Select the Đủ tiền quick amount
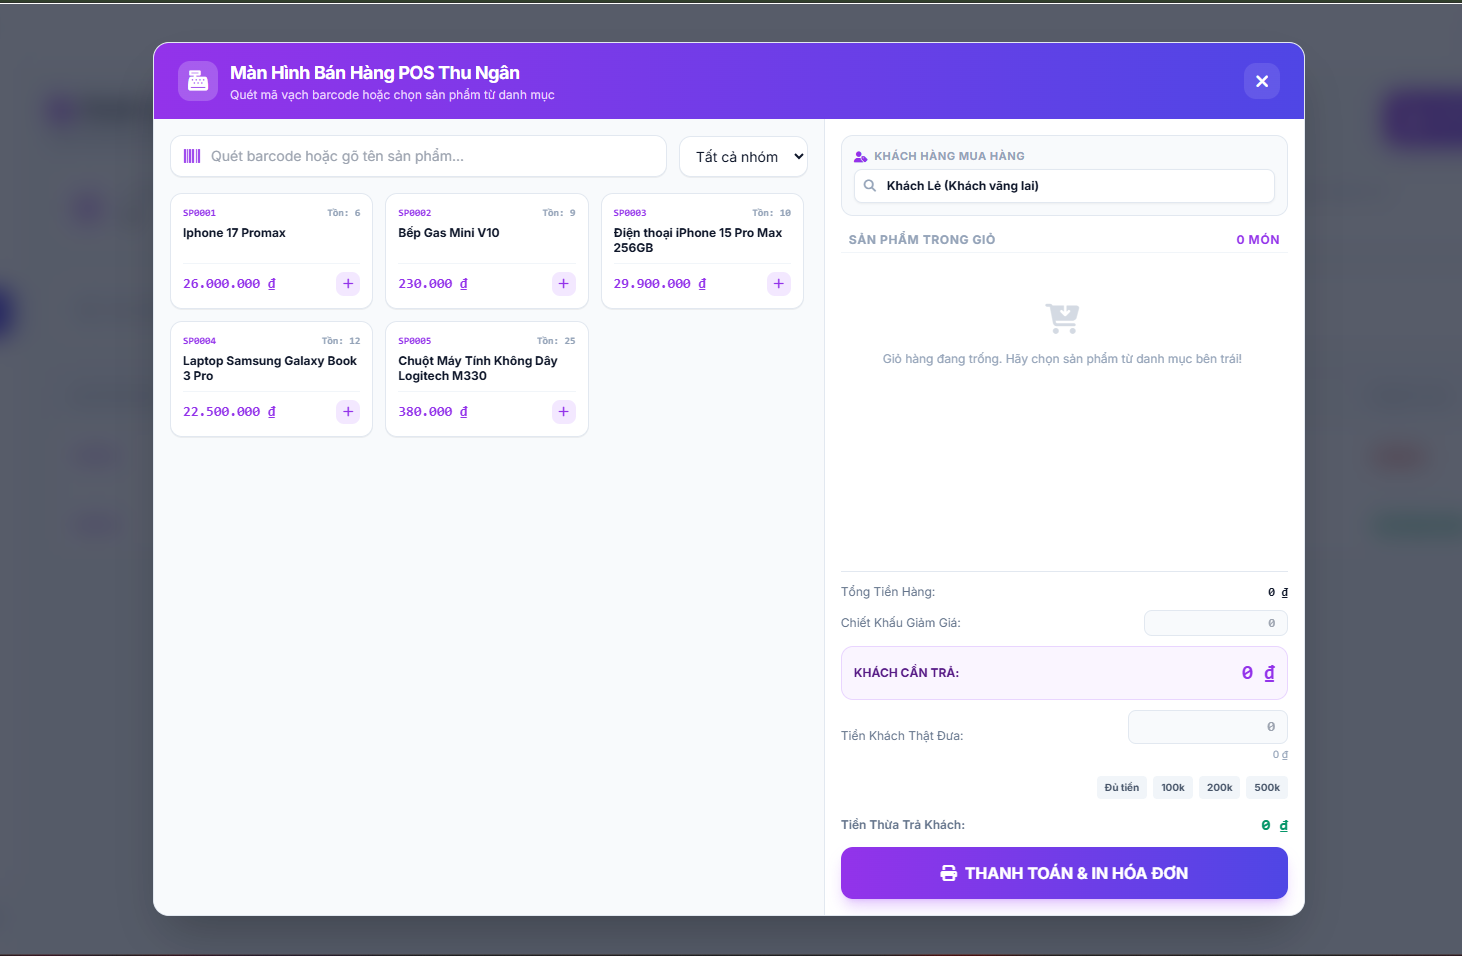Image resolution: width=1462 pixels, height=956 pixels. tap(1122, 788)
